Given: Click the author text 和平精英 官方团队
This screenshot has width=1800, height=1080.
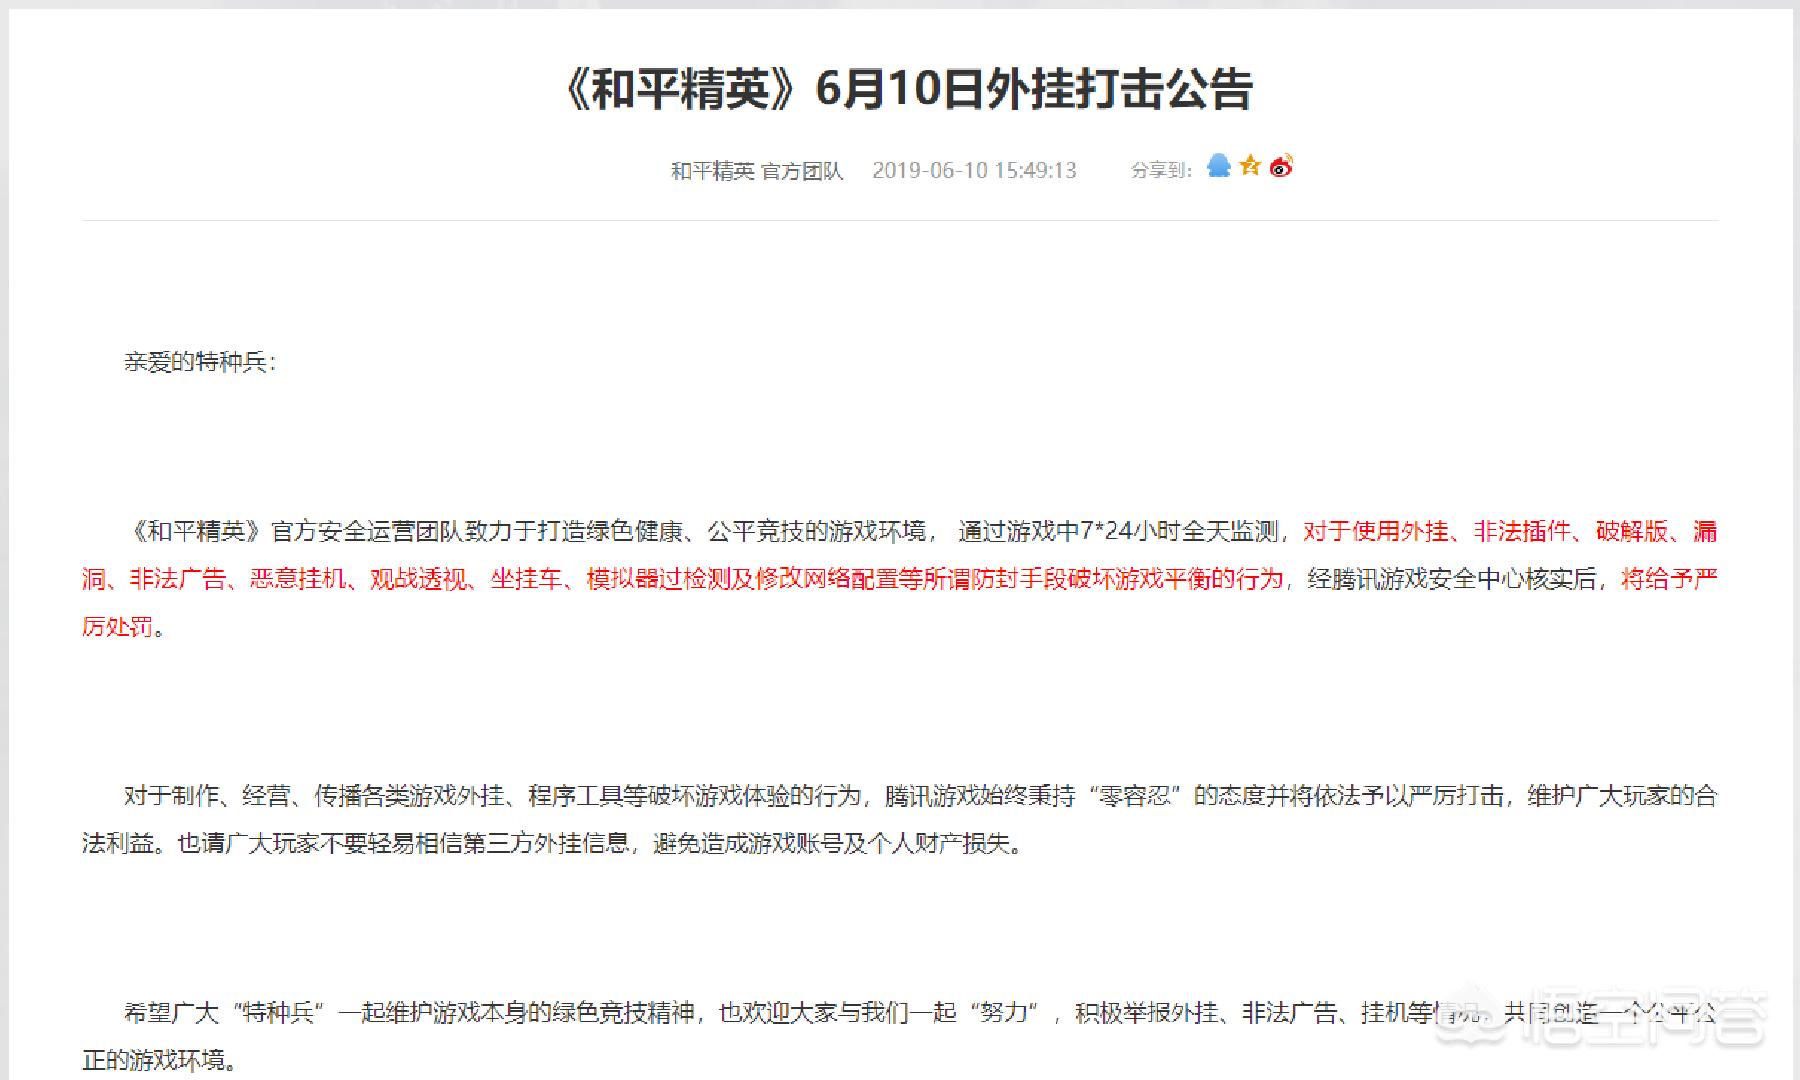Looking at the screenshot, I should pyautogui.click(x=757, y=171).
